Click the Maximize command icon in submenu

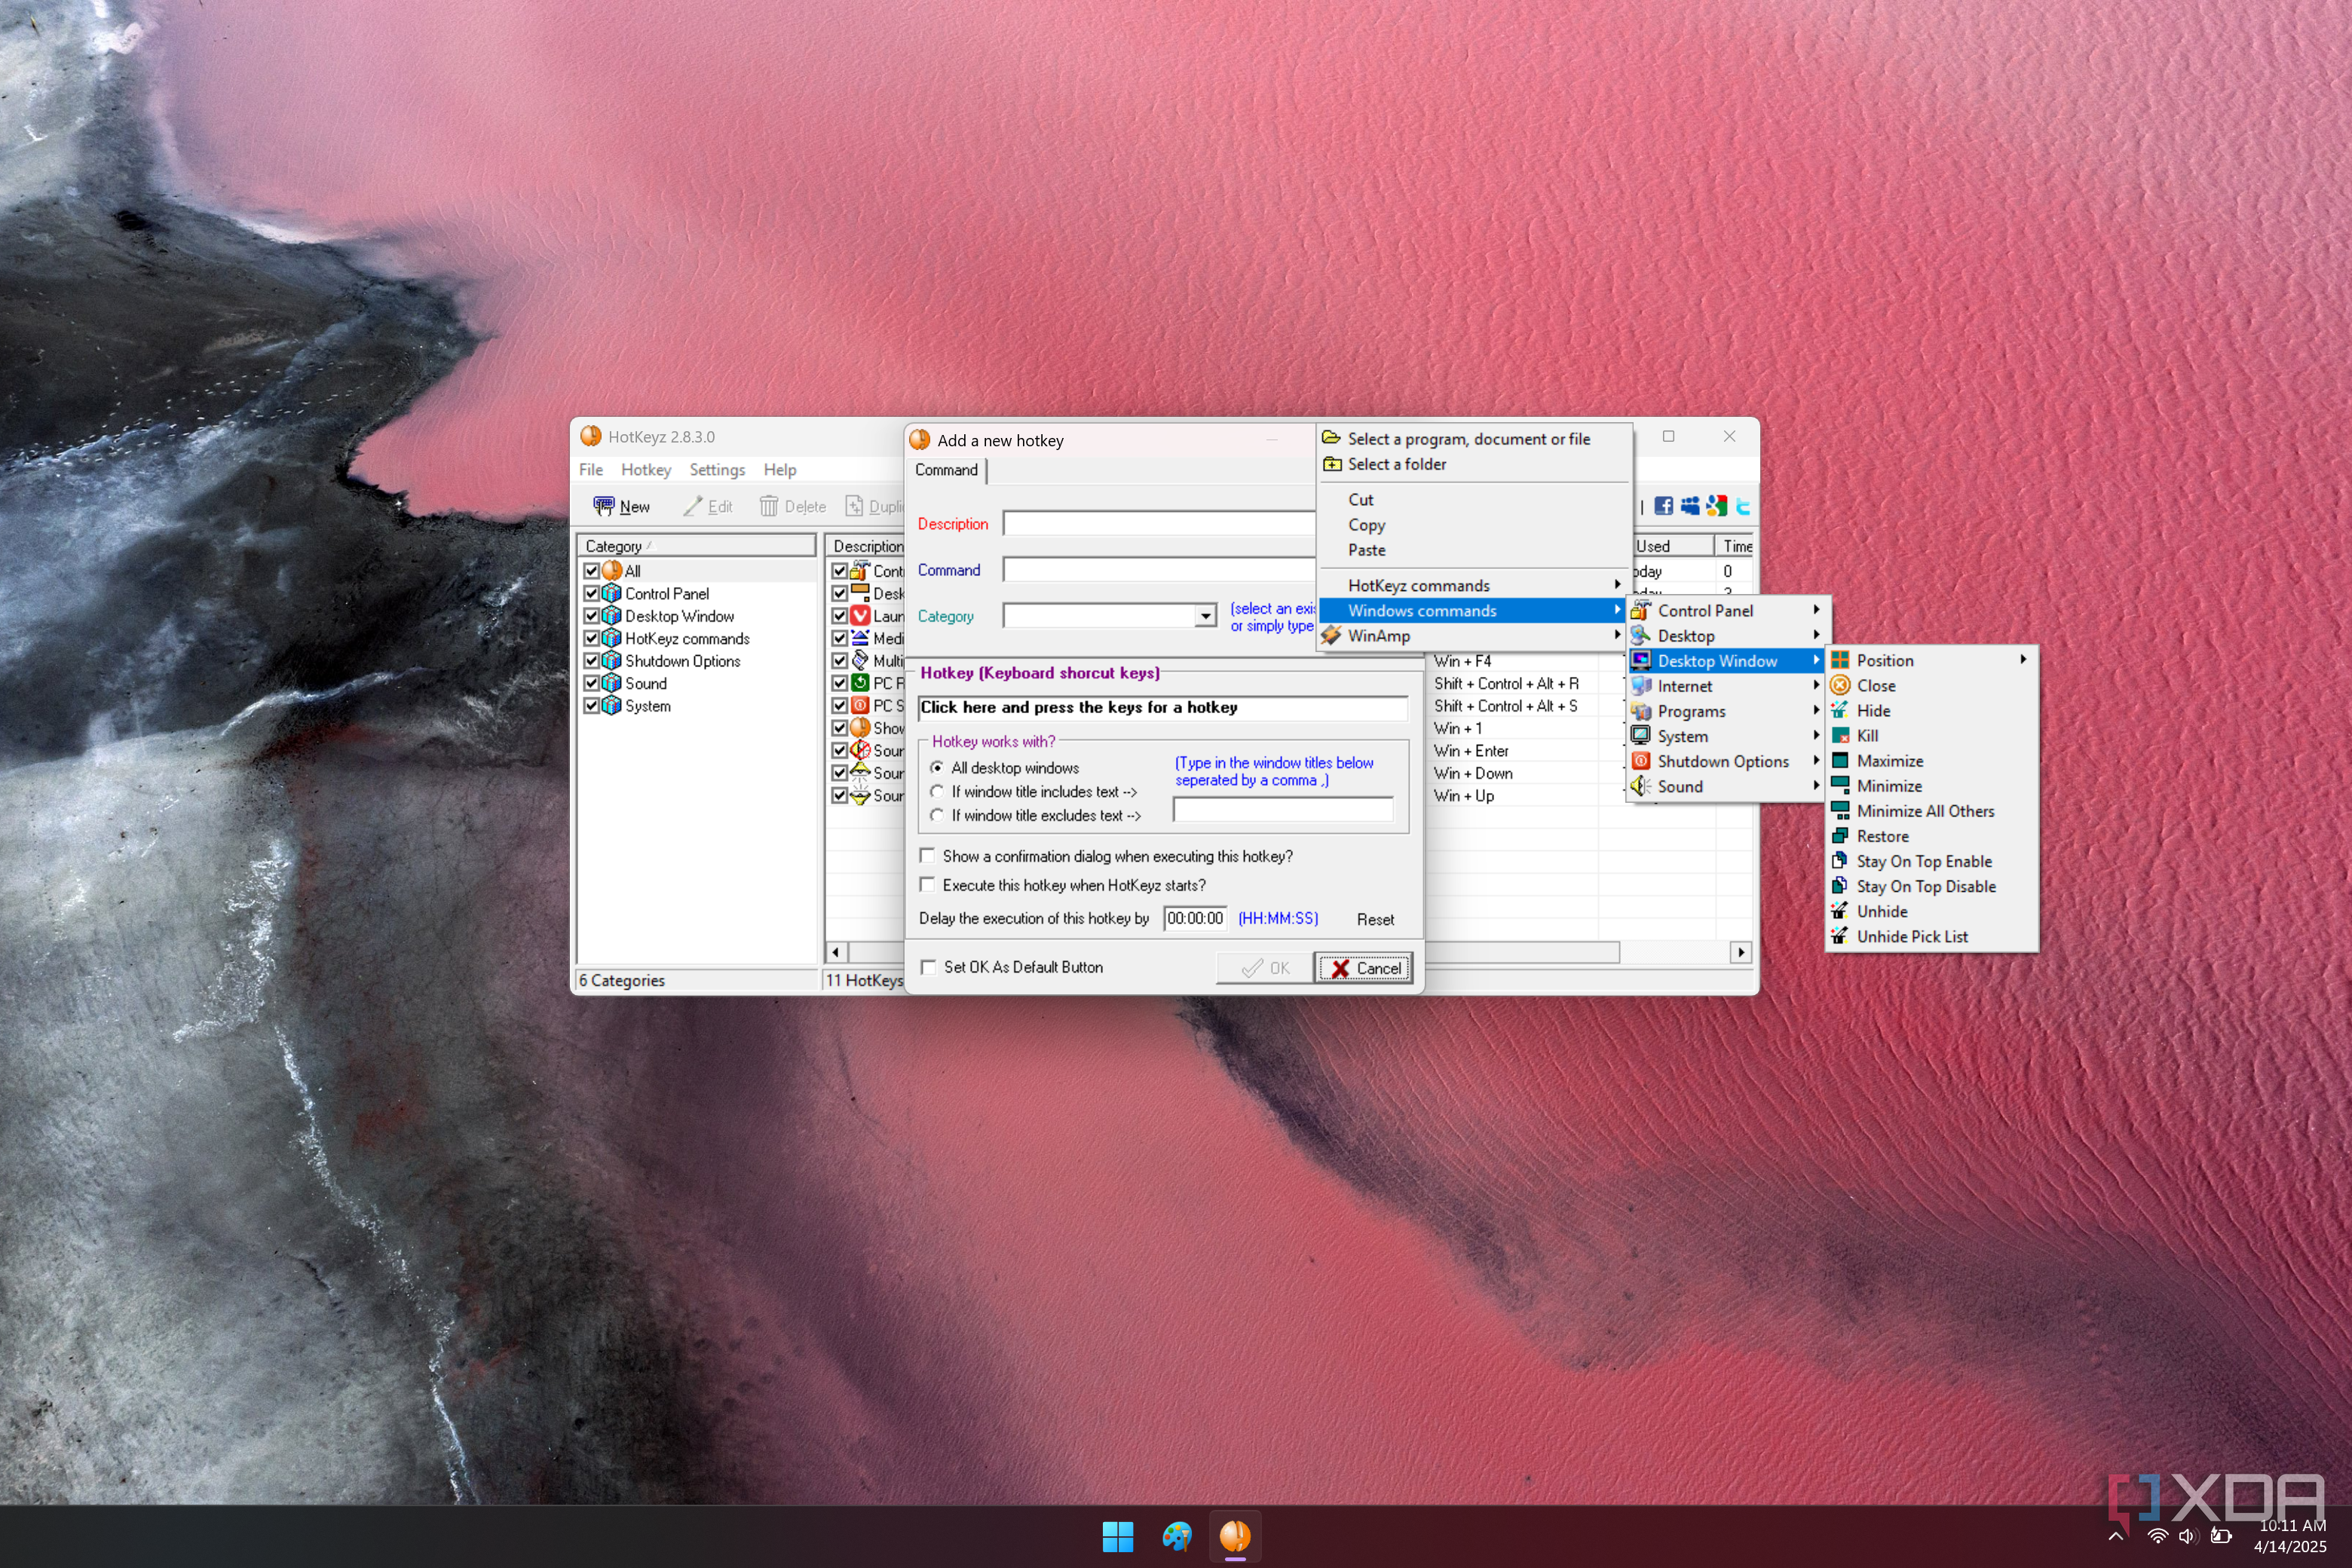(x=1839, y=760)
